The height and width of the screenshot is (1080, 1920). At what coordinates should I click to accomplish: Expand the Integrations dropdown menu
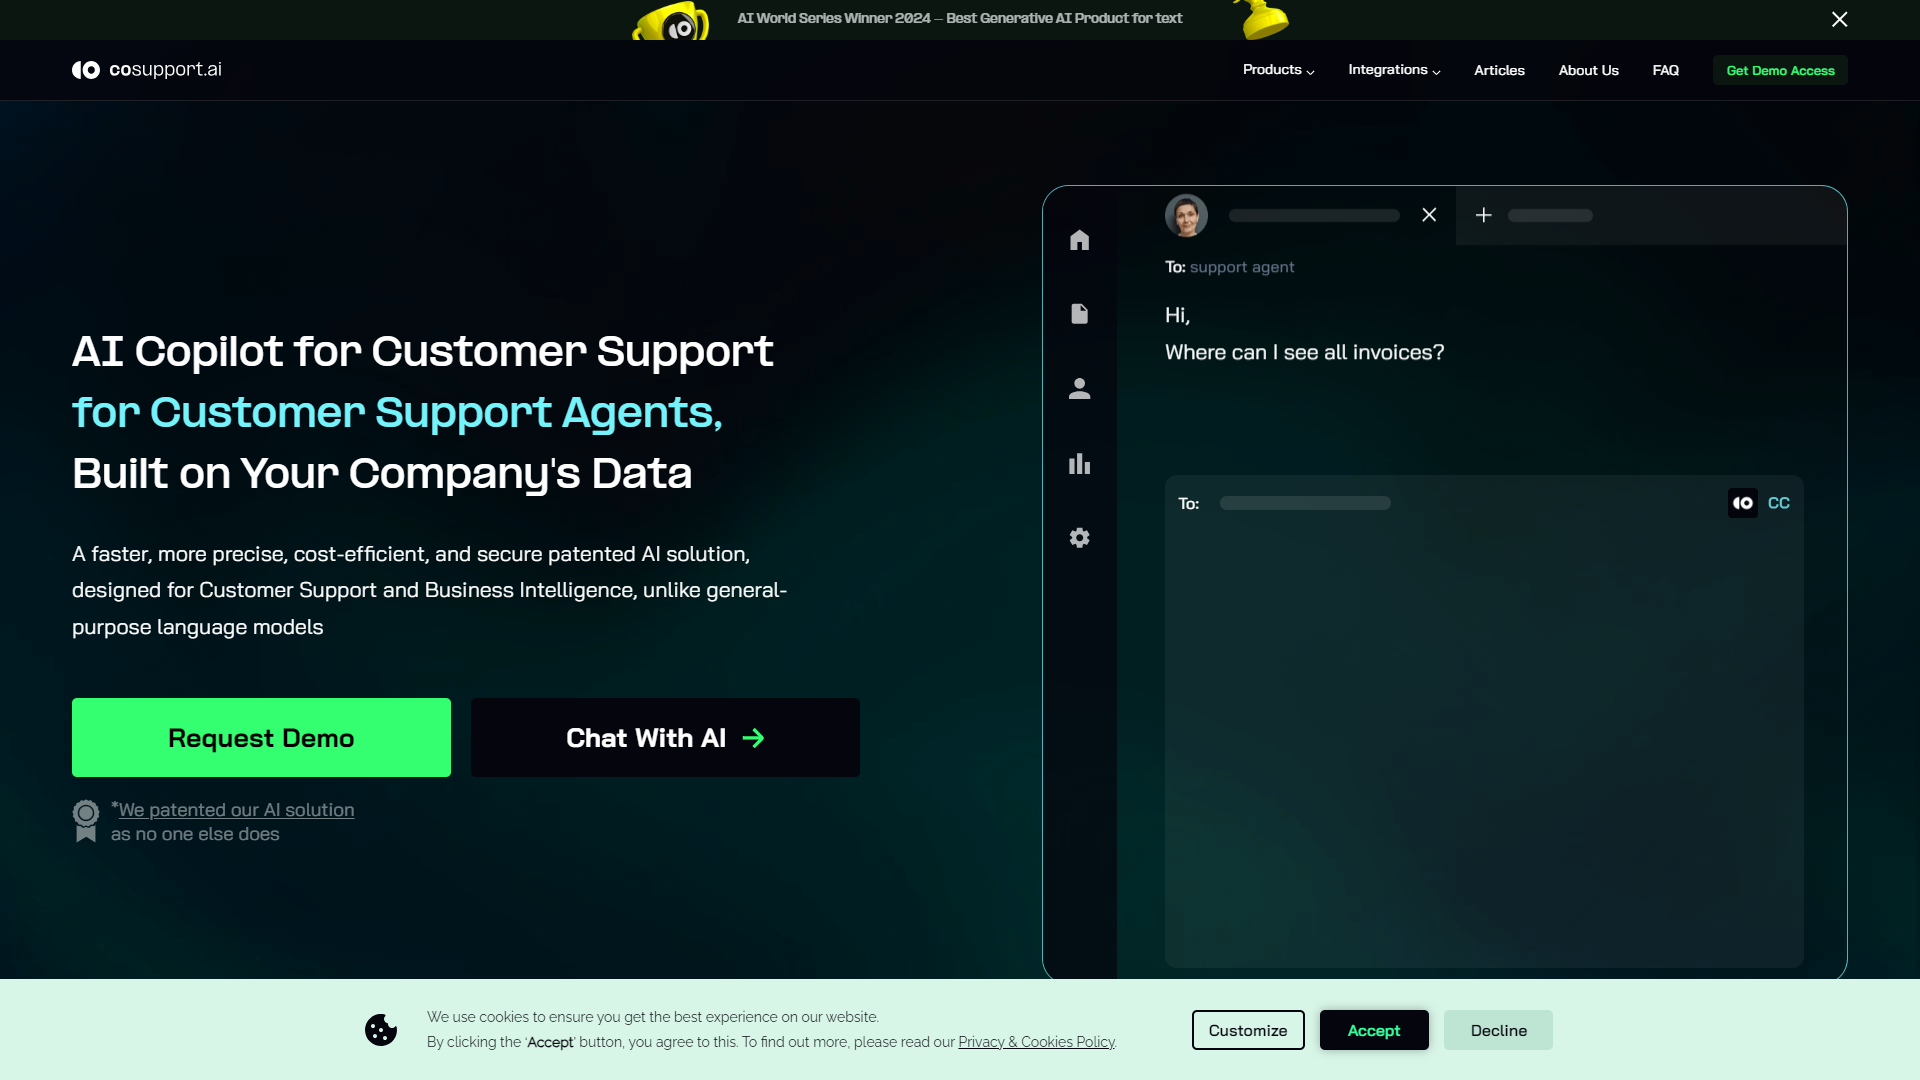click(x=1394, y=70)
